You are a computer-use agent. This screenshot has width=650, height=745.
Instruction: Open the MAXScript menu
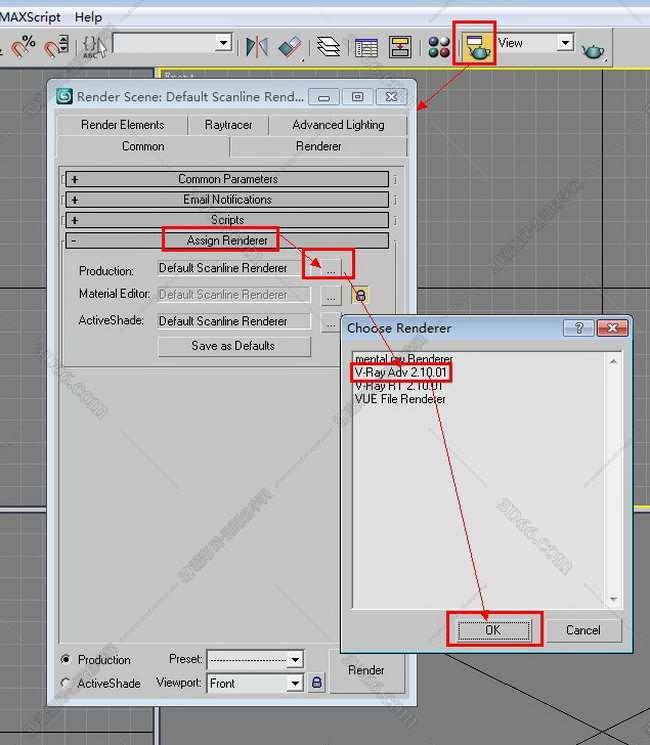click(30, 17)
